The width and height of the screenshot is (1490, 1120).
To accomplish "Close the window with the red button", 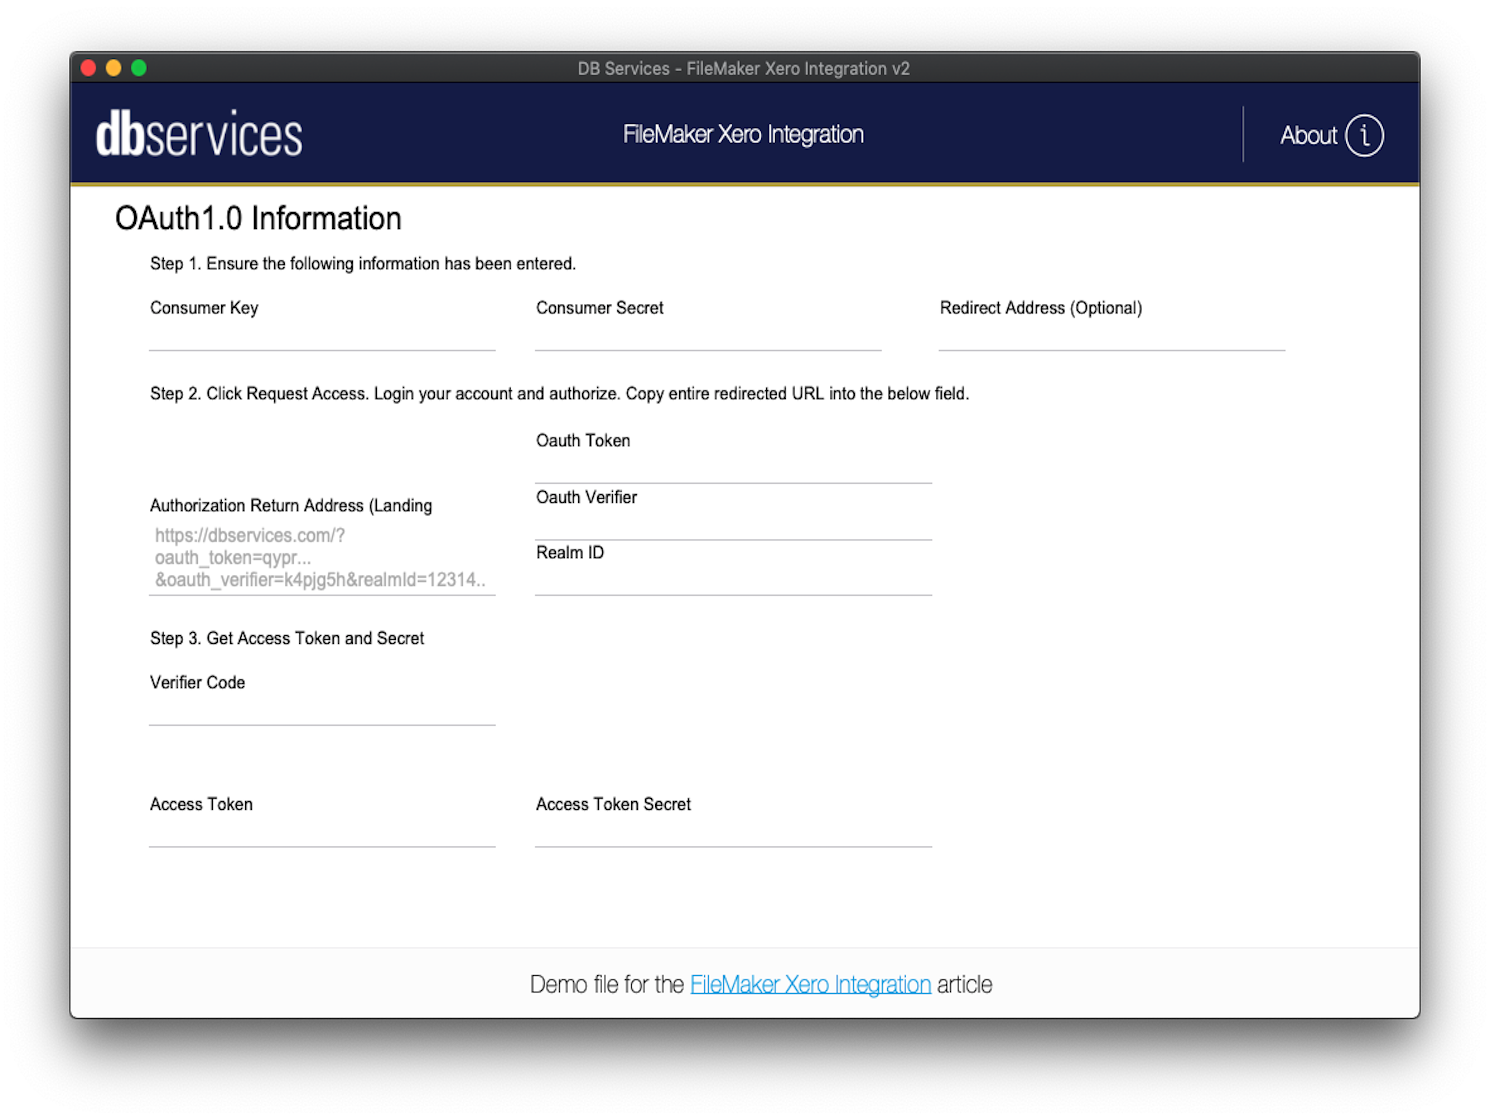I will [88, 68].
